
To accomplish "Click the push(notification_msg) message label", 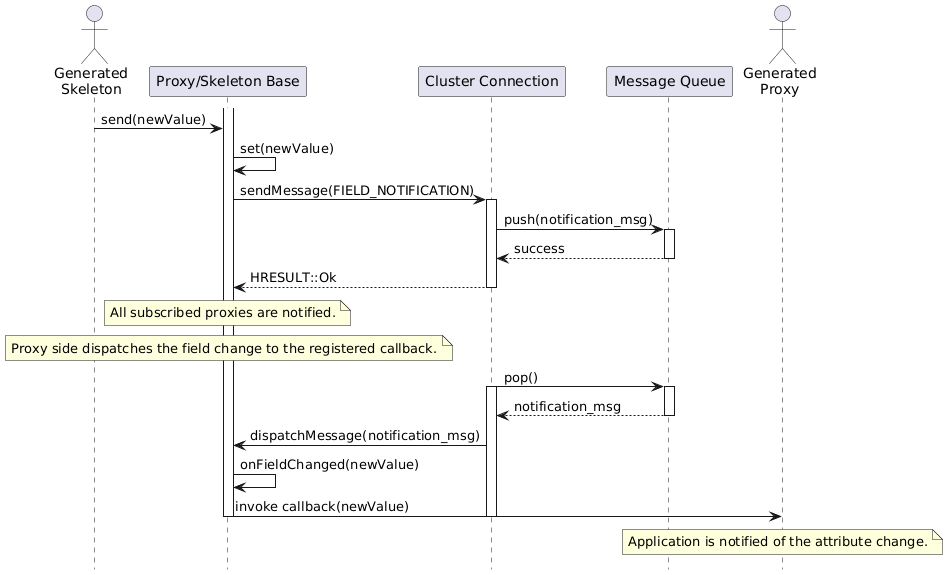I will pyautogui.click(x=578, y=220).
